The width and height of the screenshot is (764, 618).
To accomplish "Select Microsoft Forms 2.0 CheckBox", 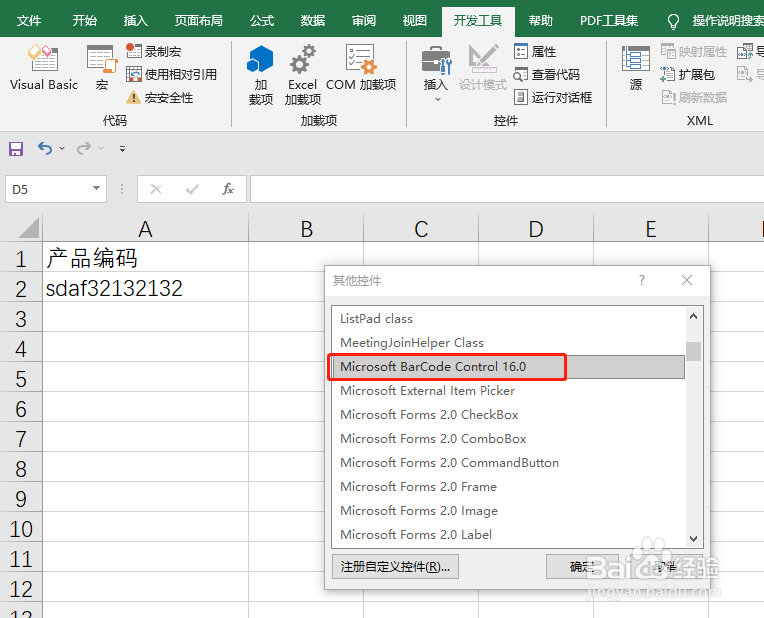I will (508, 414).
